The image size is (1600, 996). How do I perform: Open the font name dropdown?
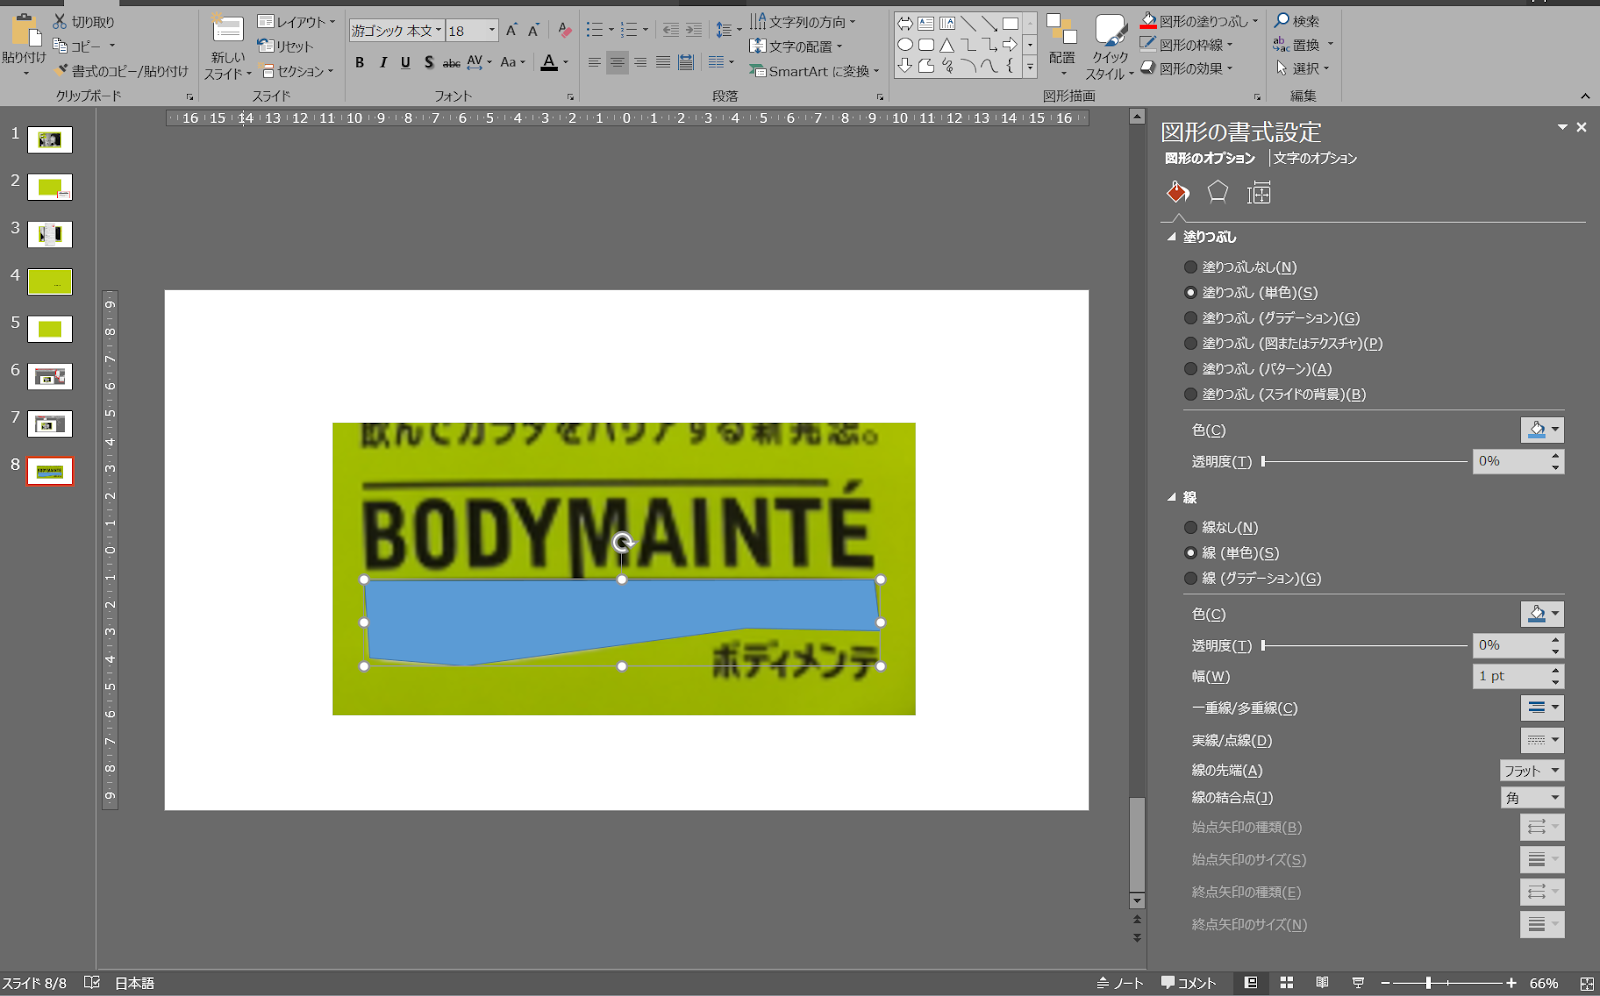438,30
